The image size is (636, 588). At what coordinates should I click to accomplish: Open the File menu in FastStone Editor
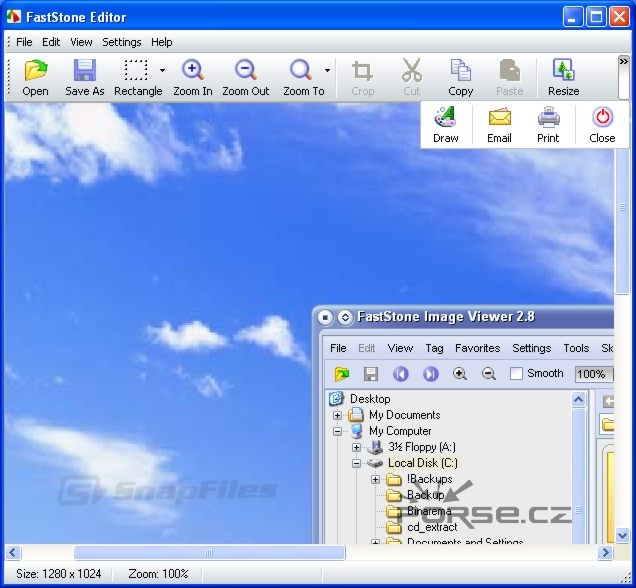(24, 42)
